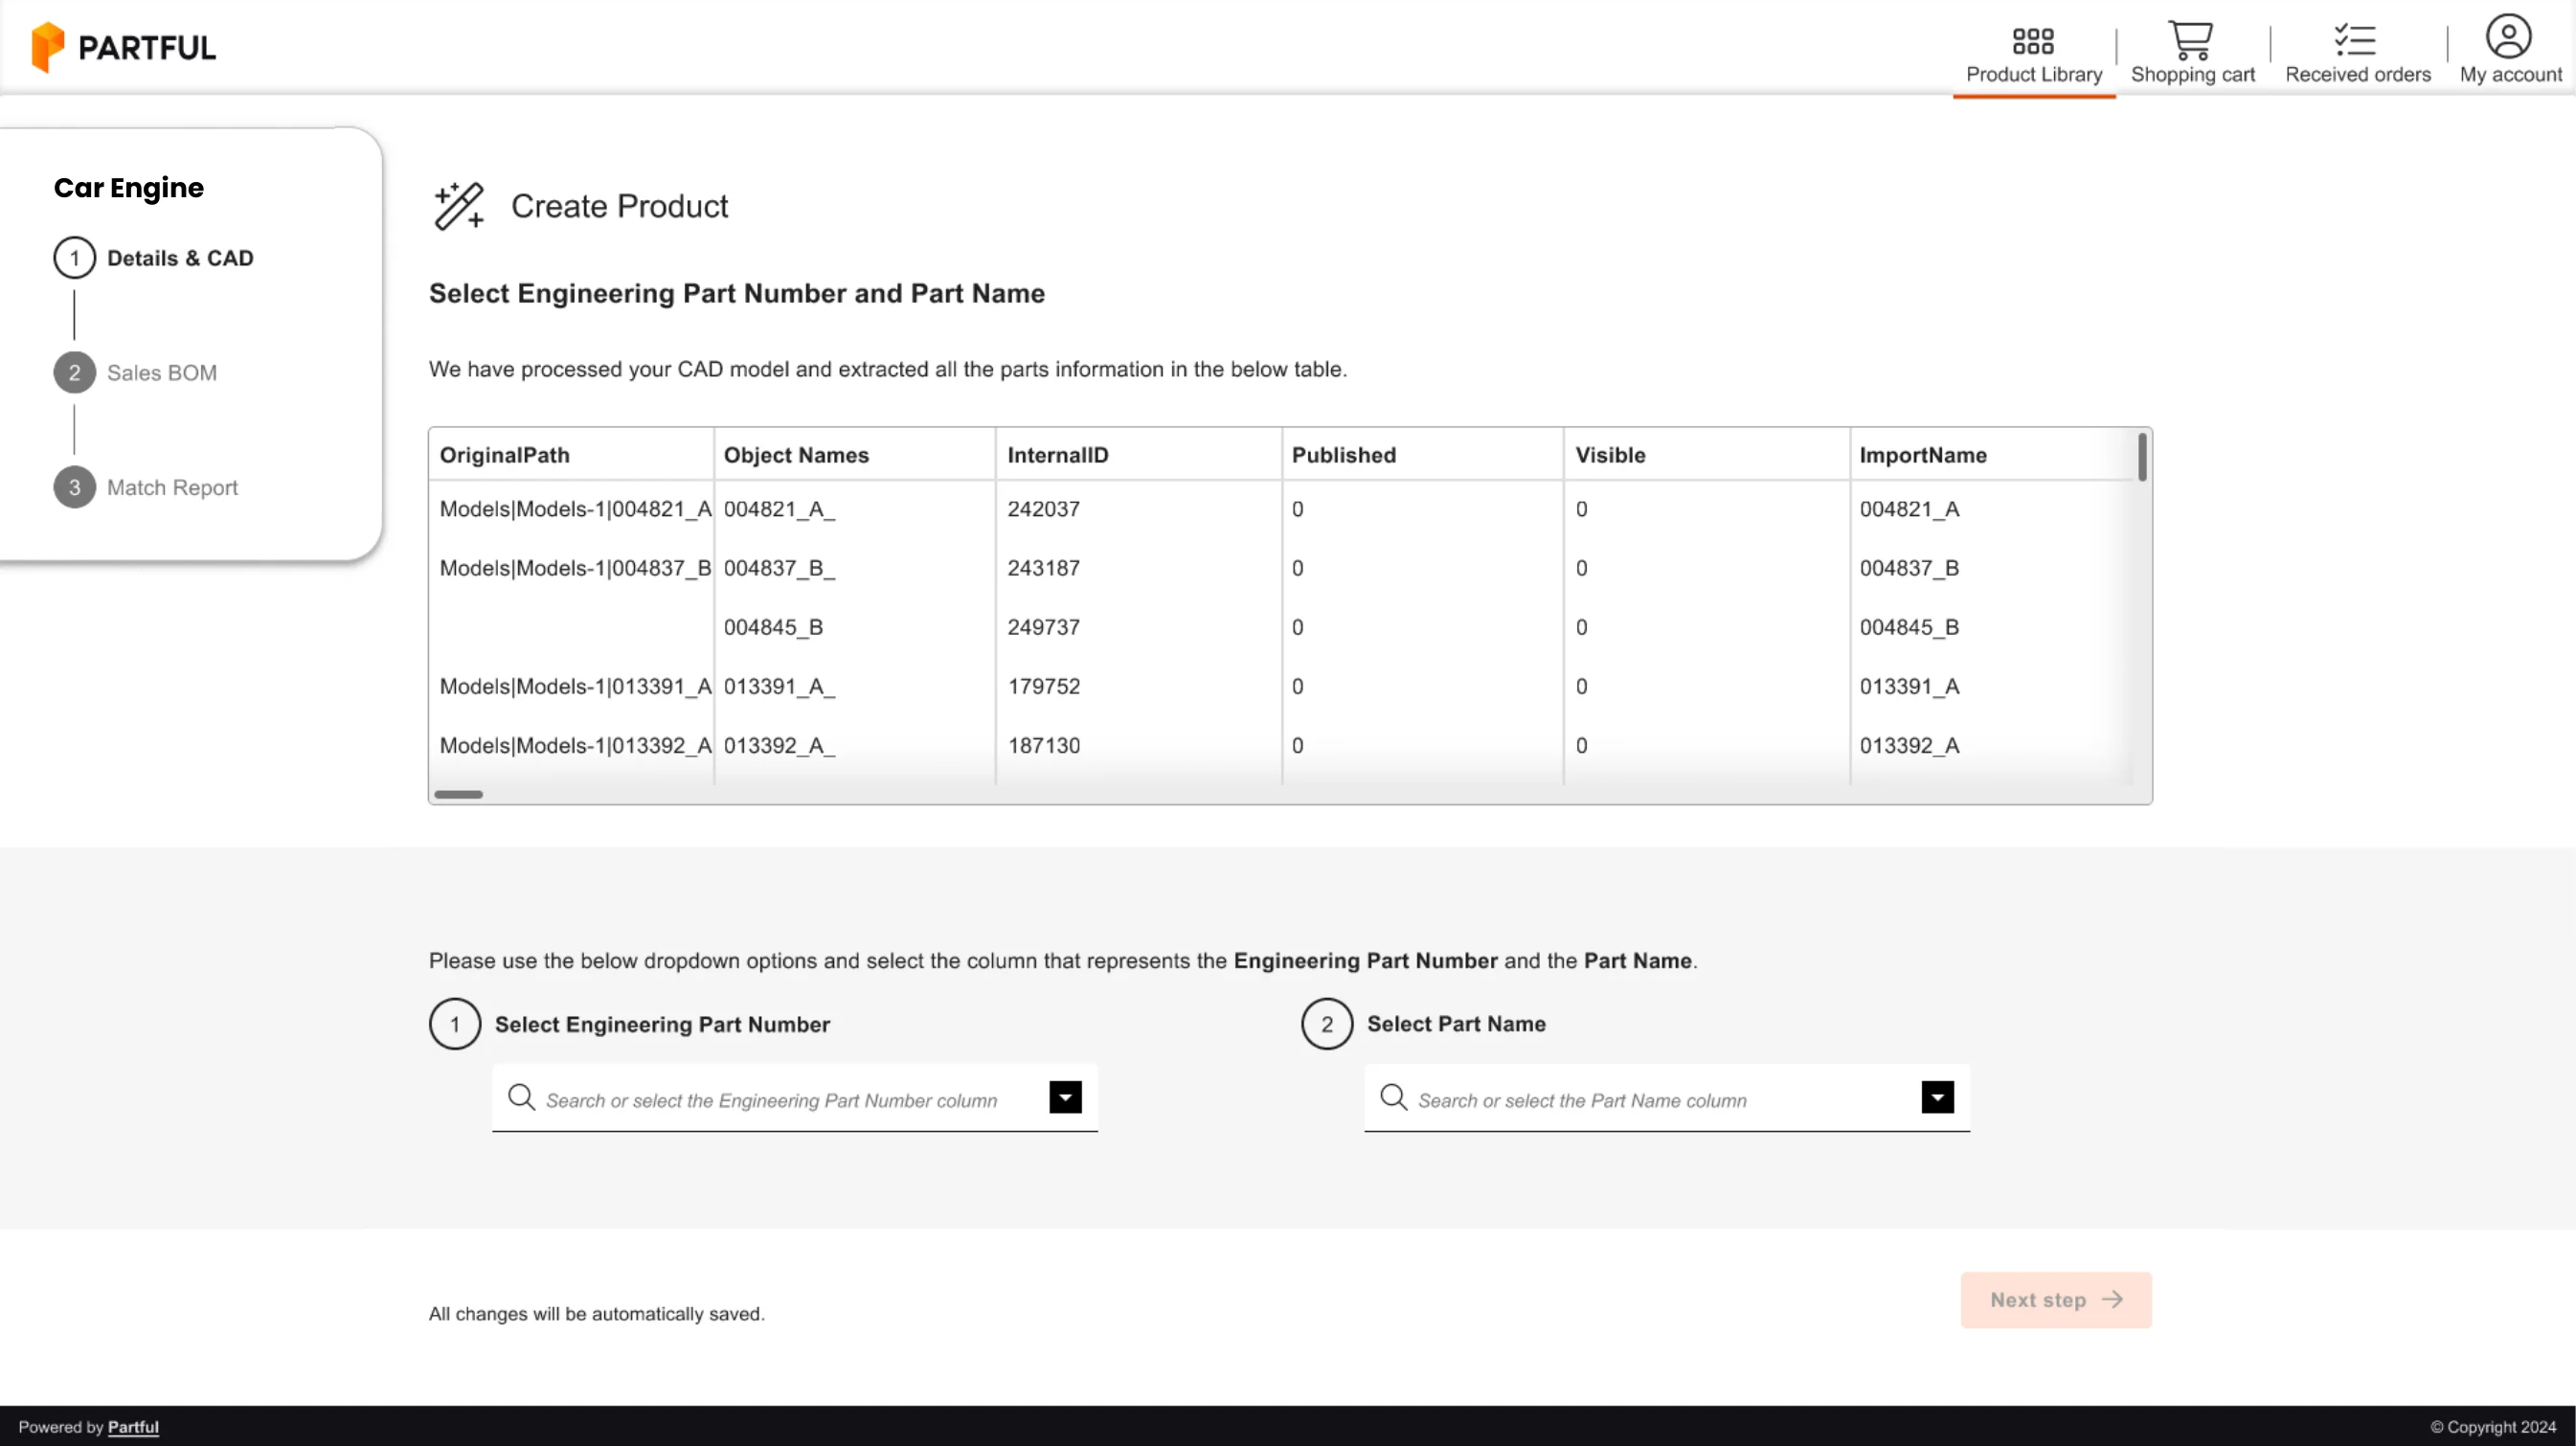Click InternalID value 179752

[x=1043, y=686]
